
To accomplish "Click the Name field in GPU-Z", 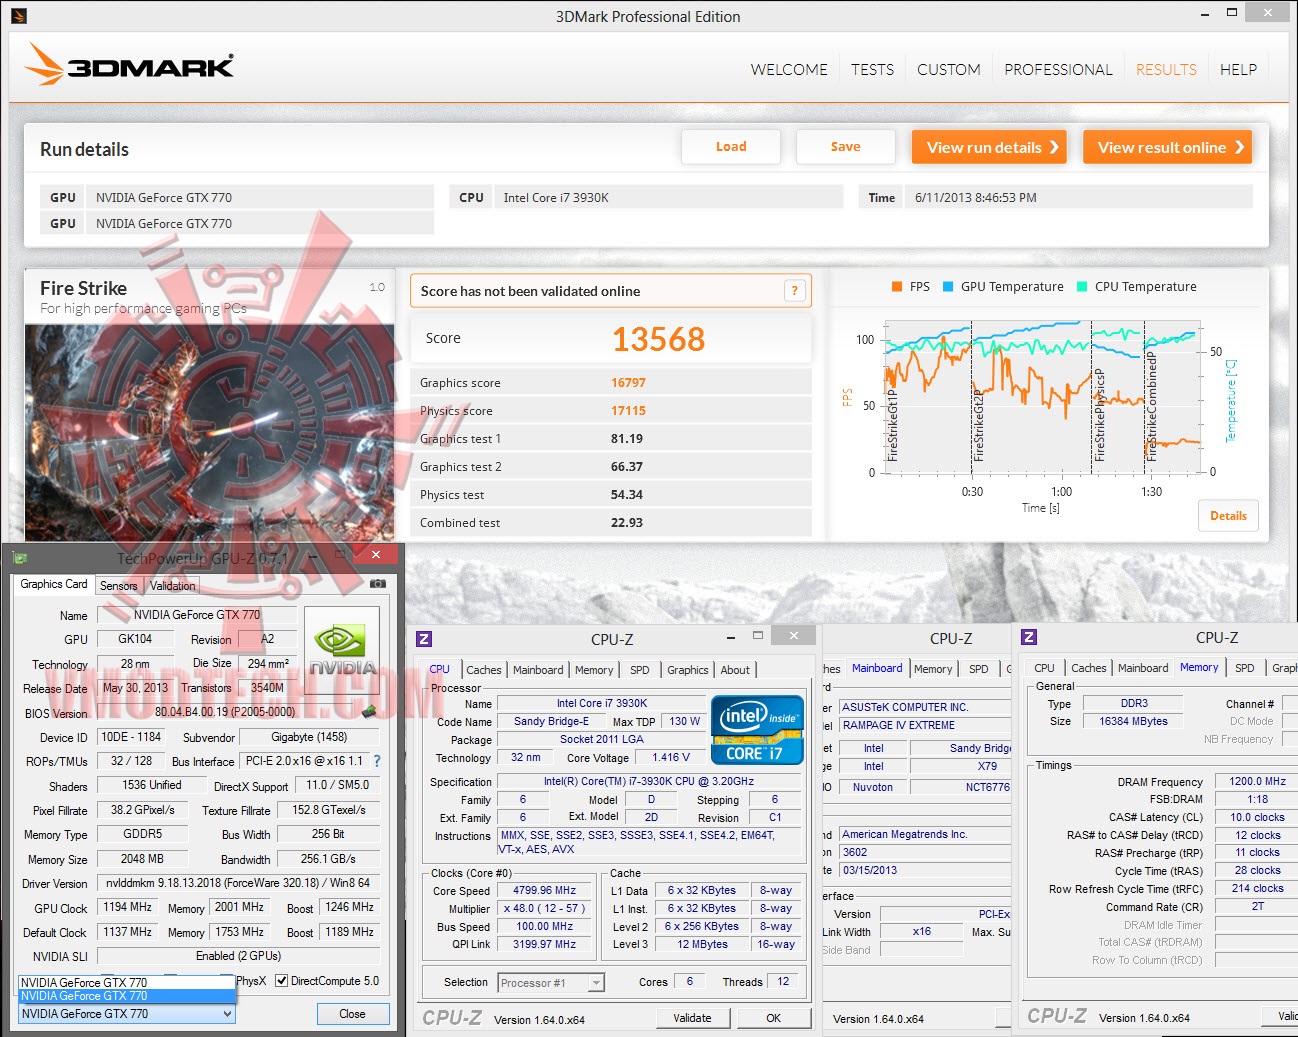I will point(196,615).
